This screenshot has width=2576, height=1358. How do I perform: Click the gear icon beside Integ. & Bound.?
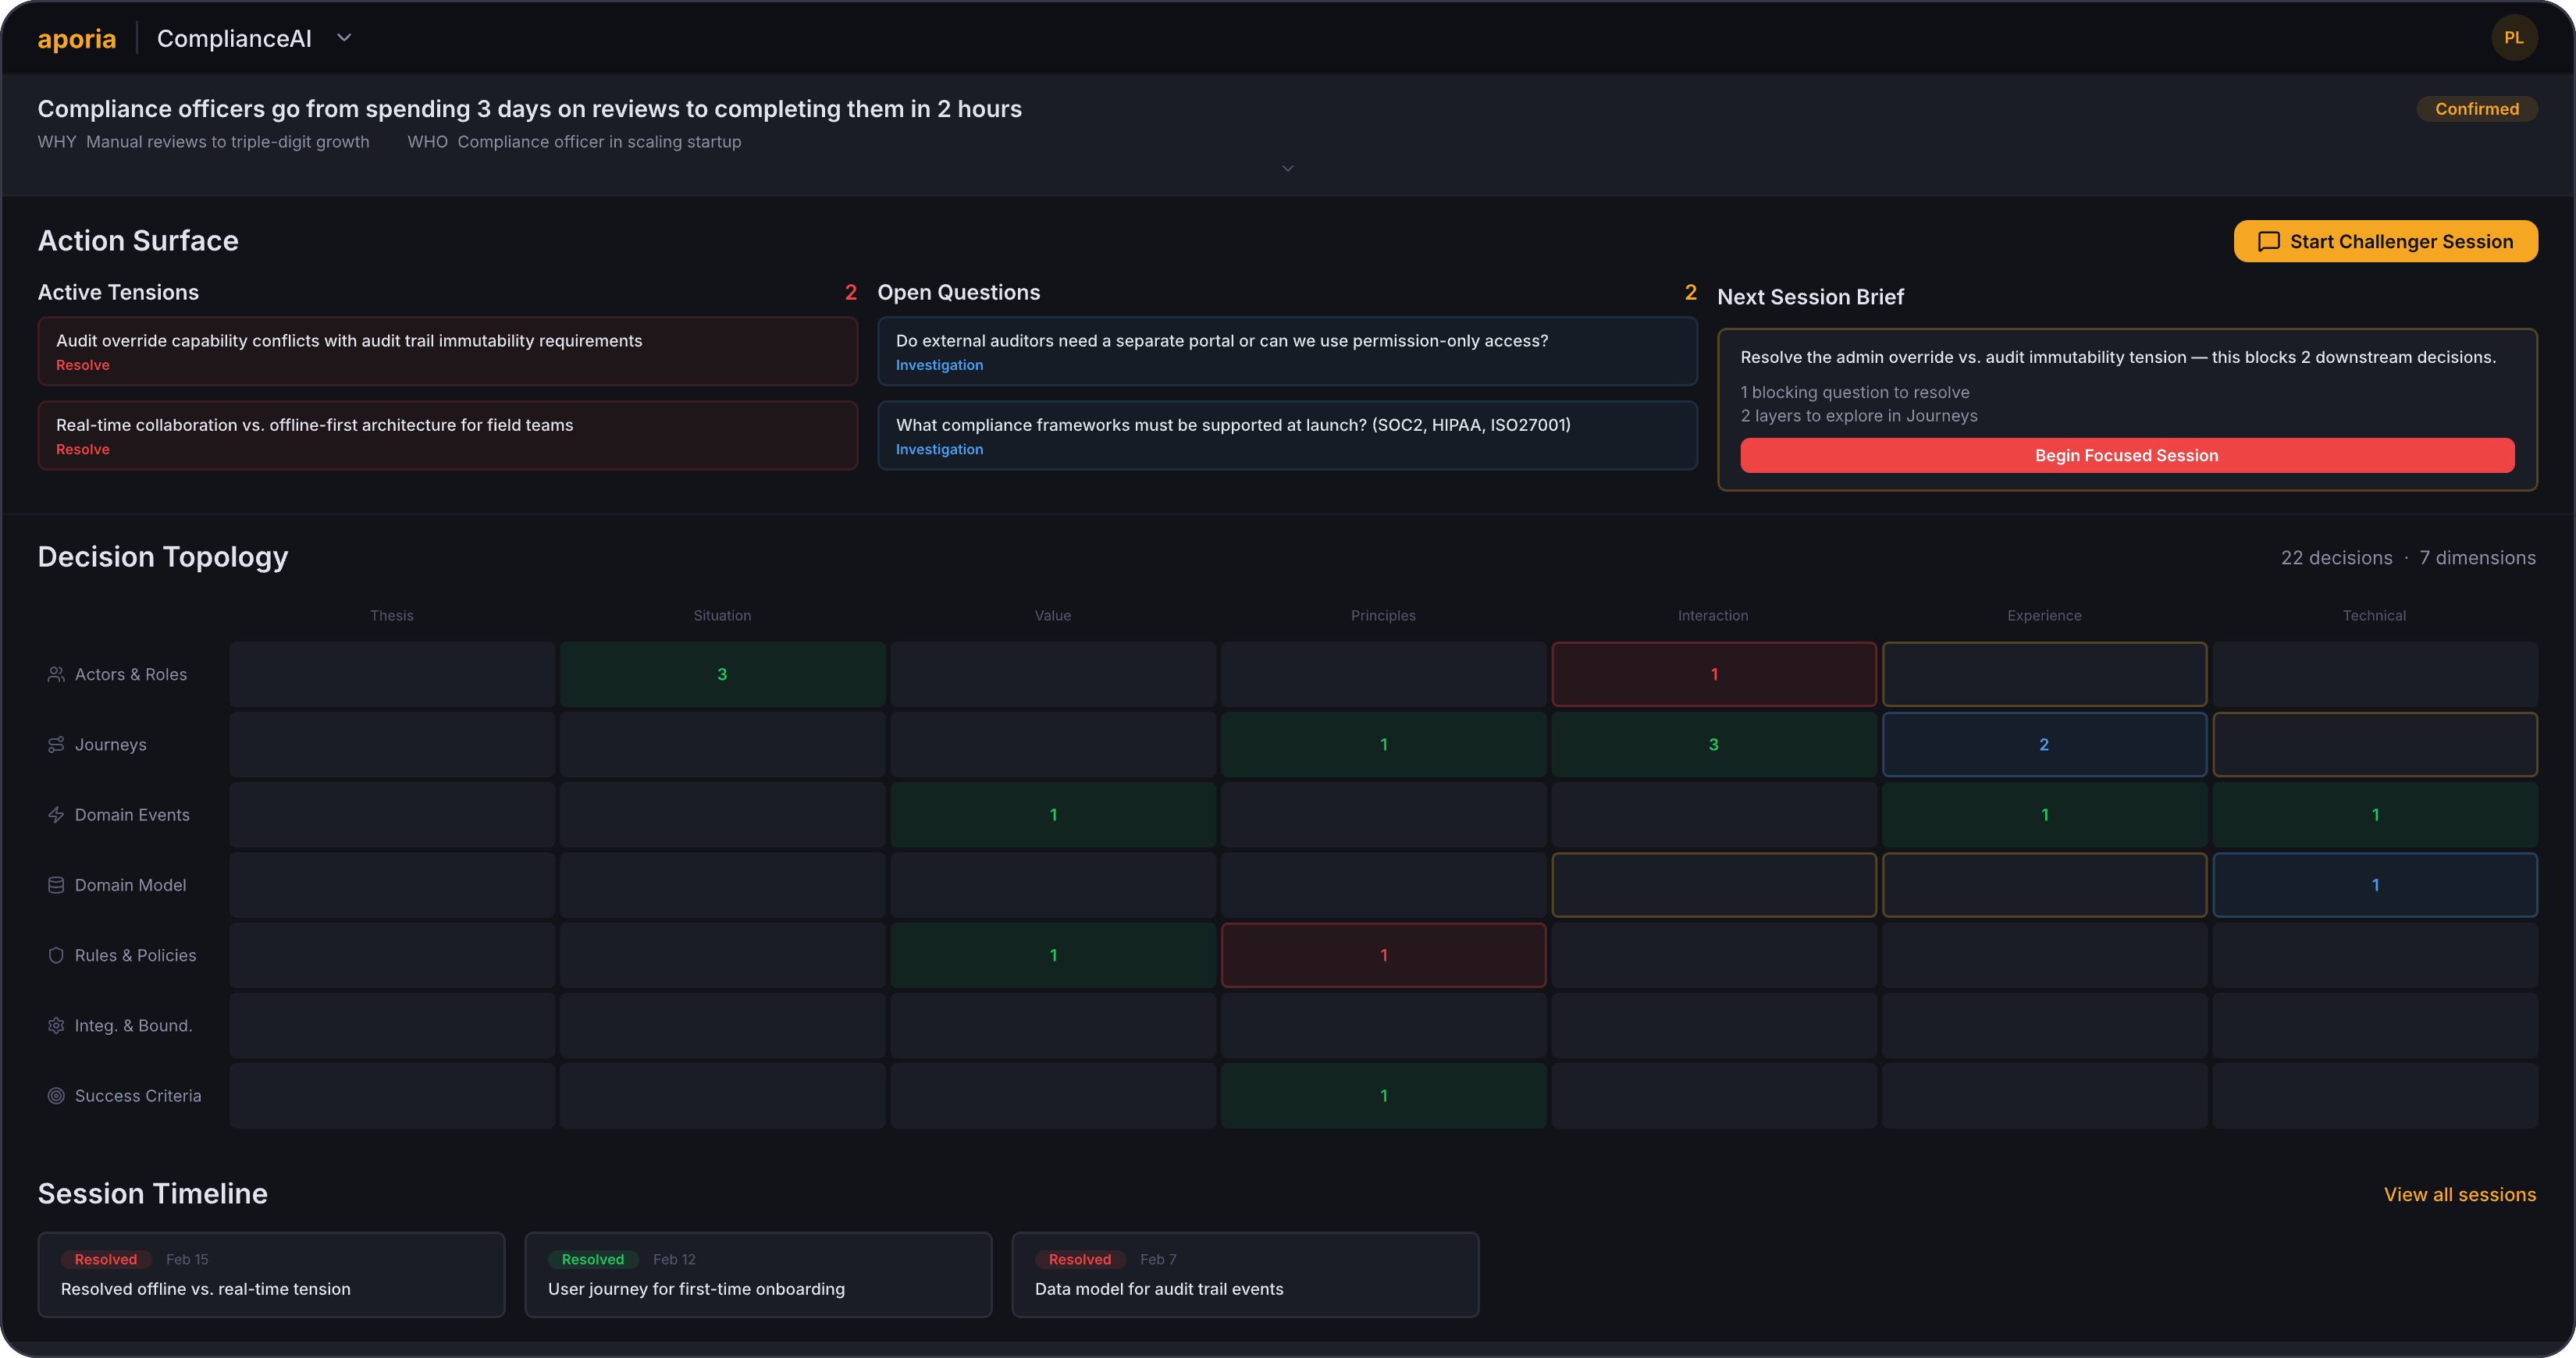click(57, 1025)
